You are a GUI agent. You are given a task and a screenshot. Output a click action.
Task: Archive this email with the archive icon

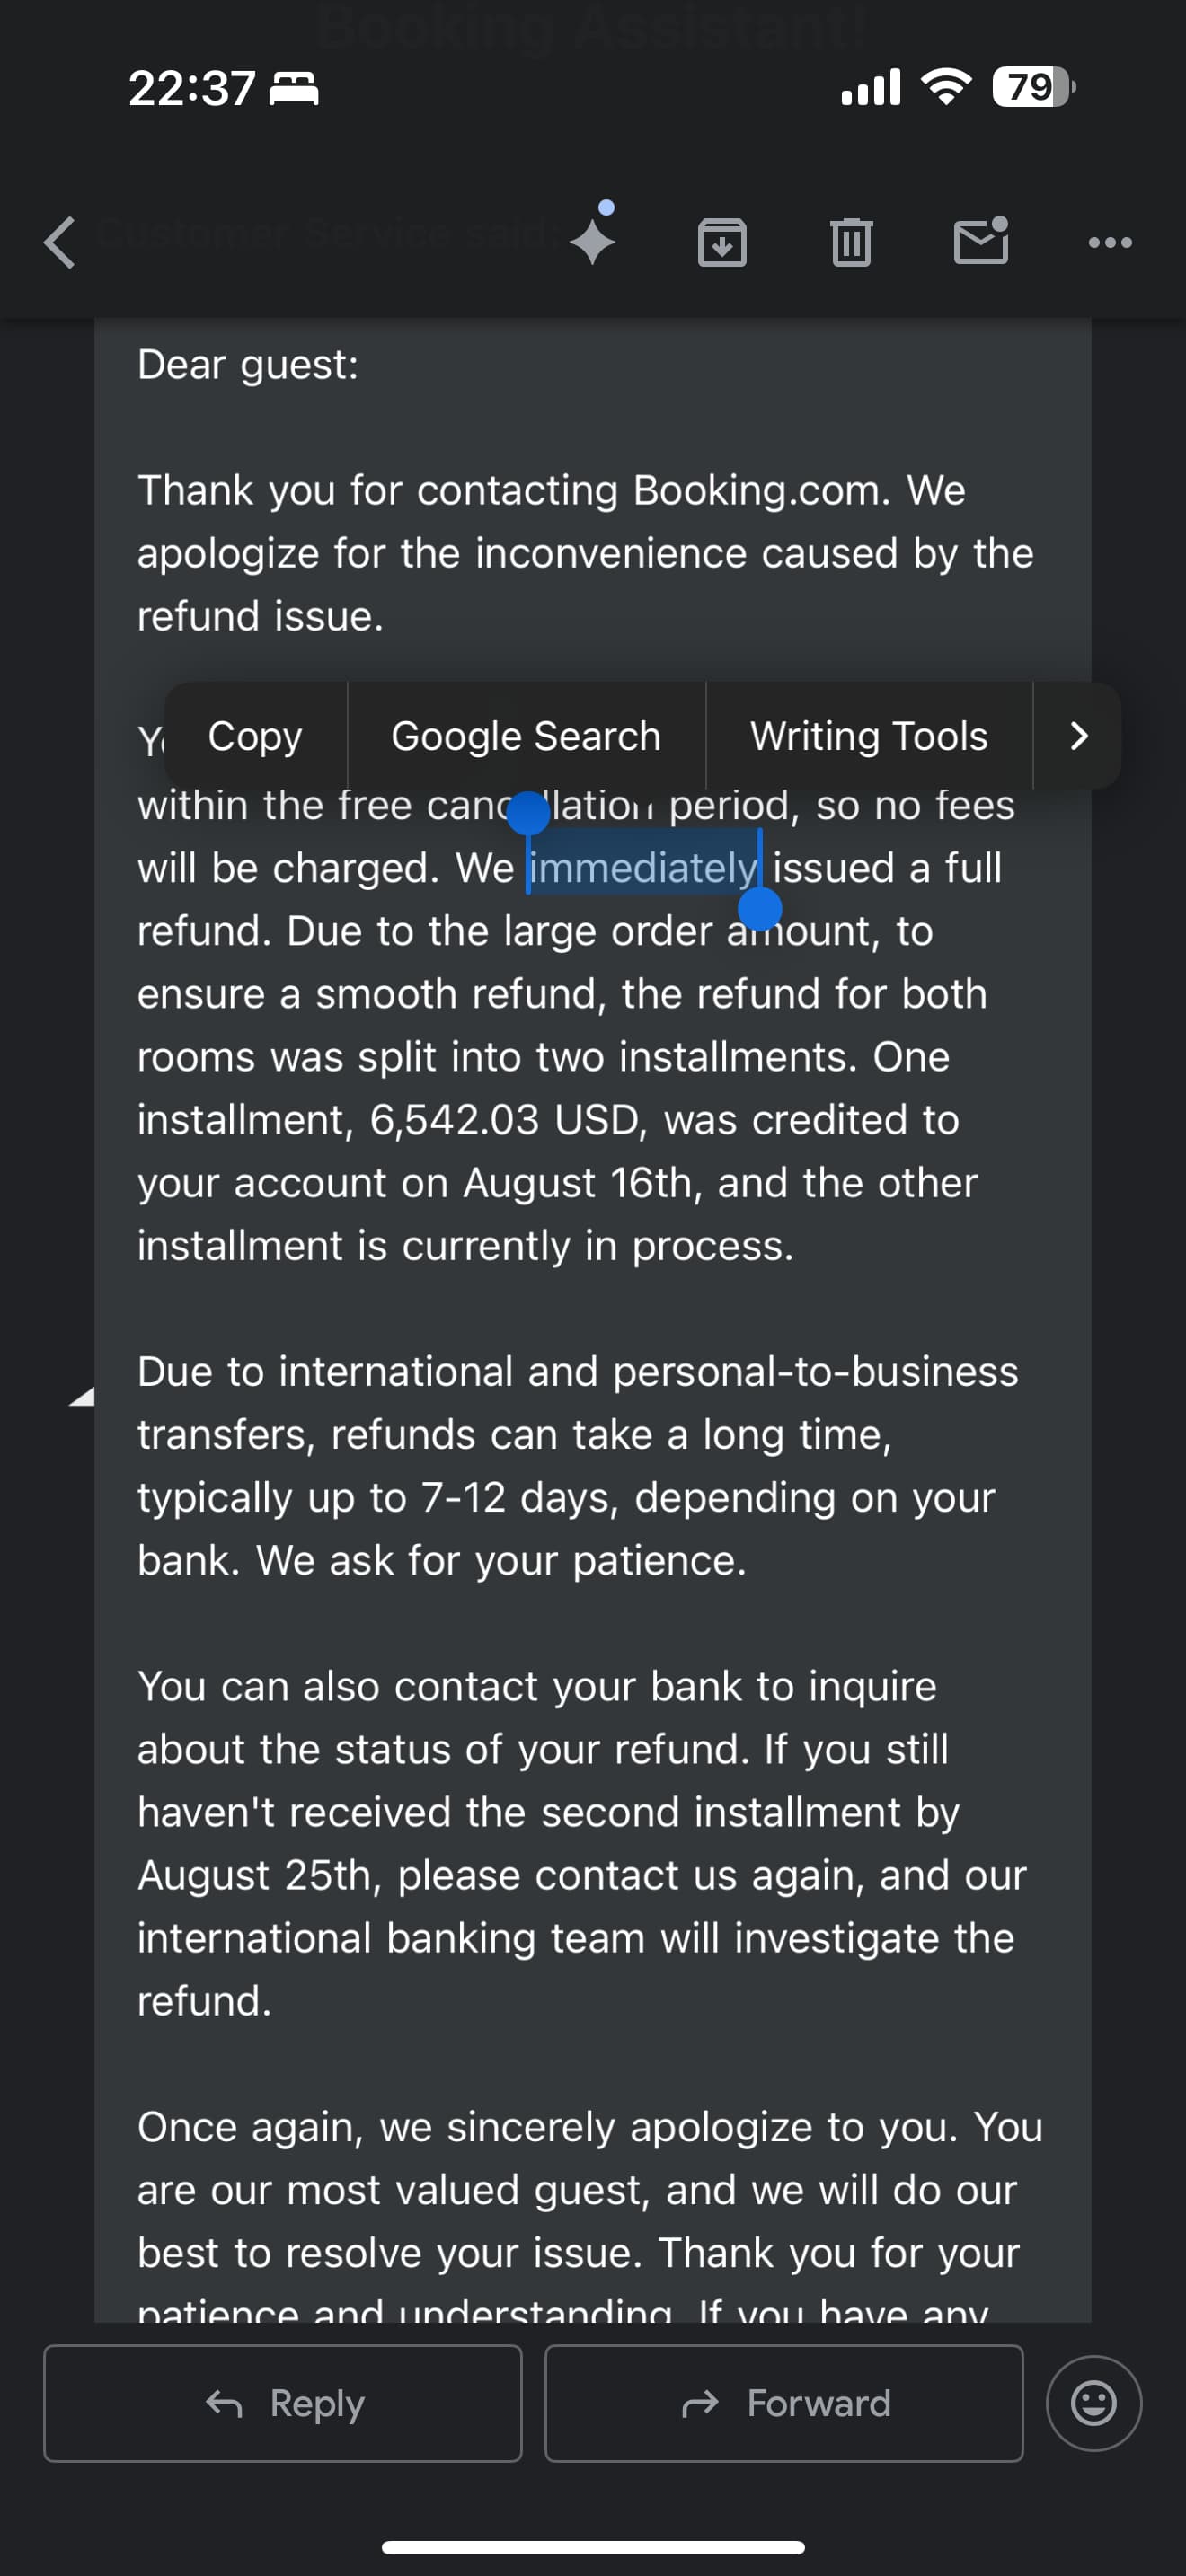click(722, 242)
